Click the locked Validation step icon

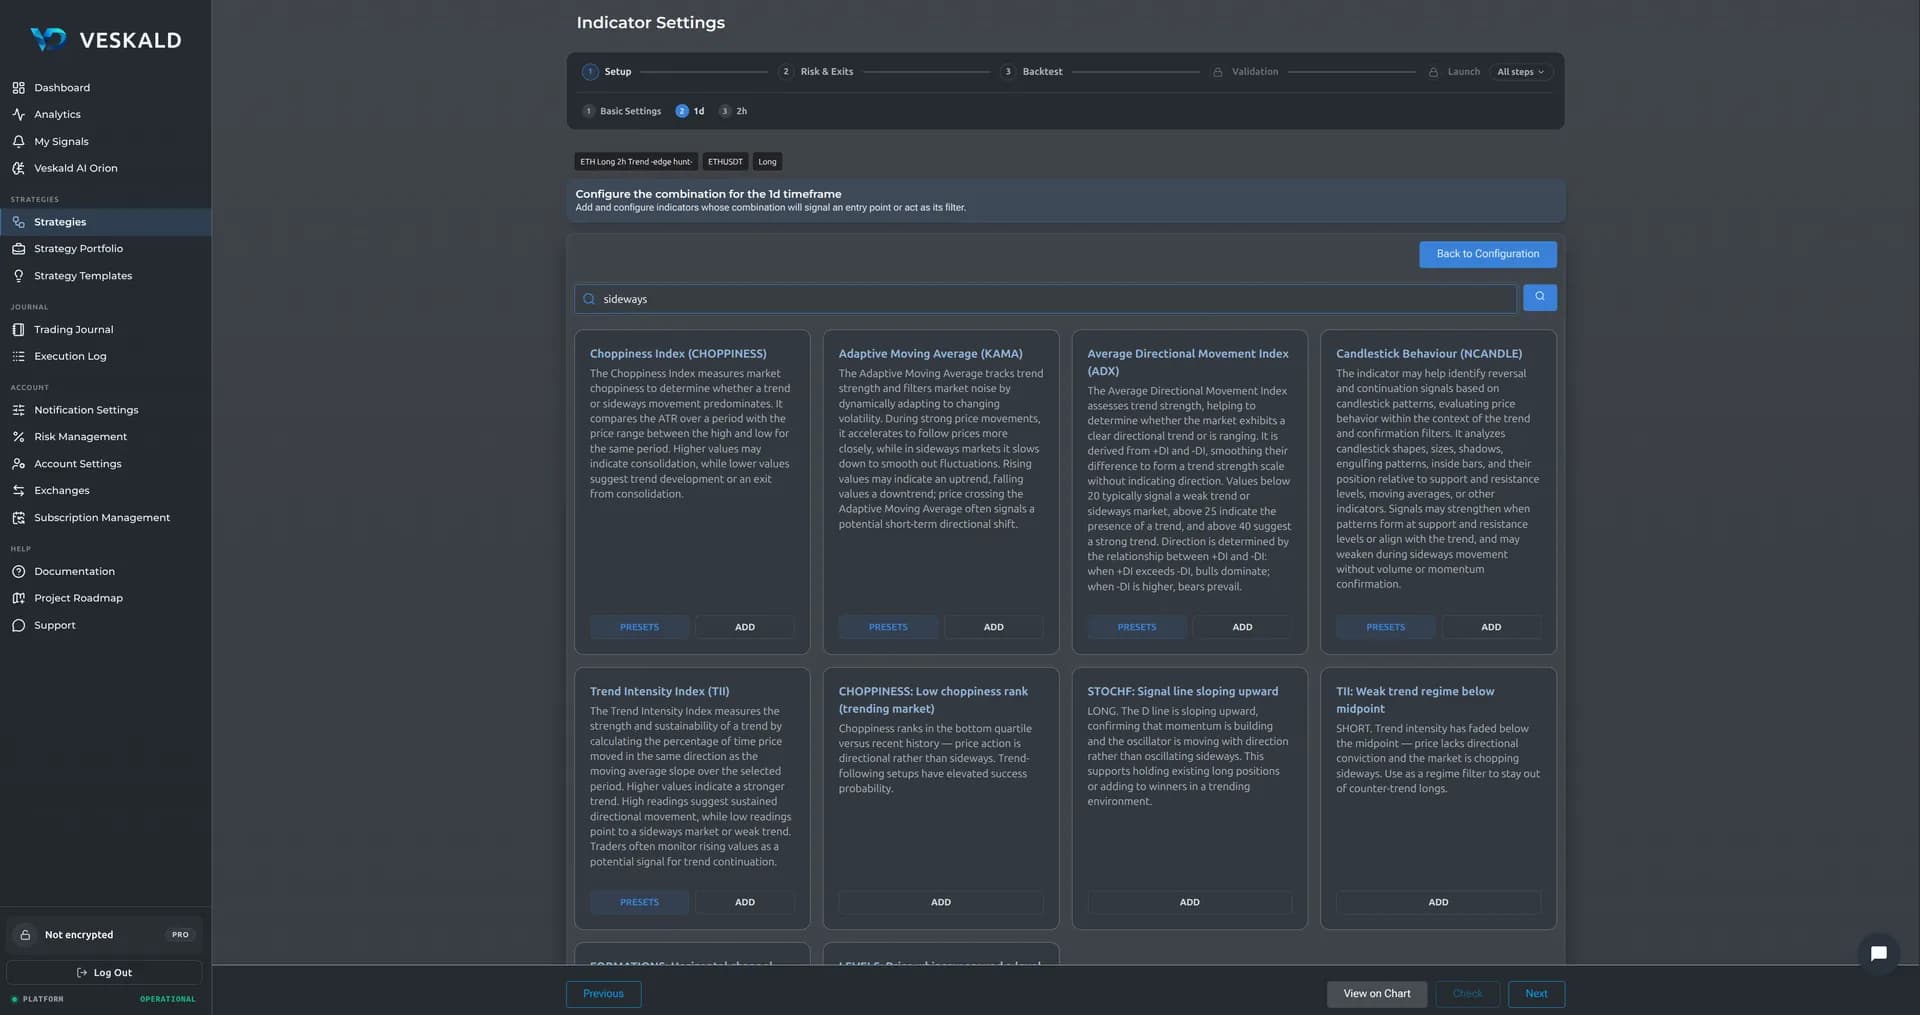[1217, 72]
